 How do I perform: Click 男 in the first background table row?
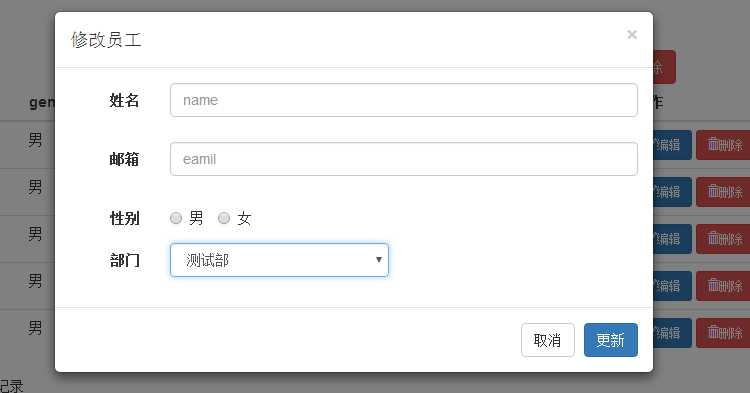pos(35,140)
